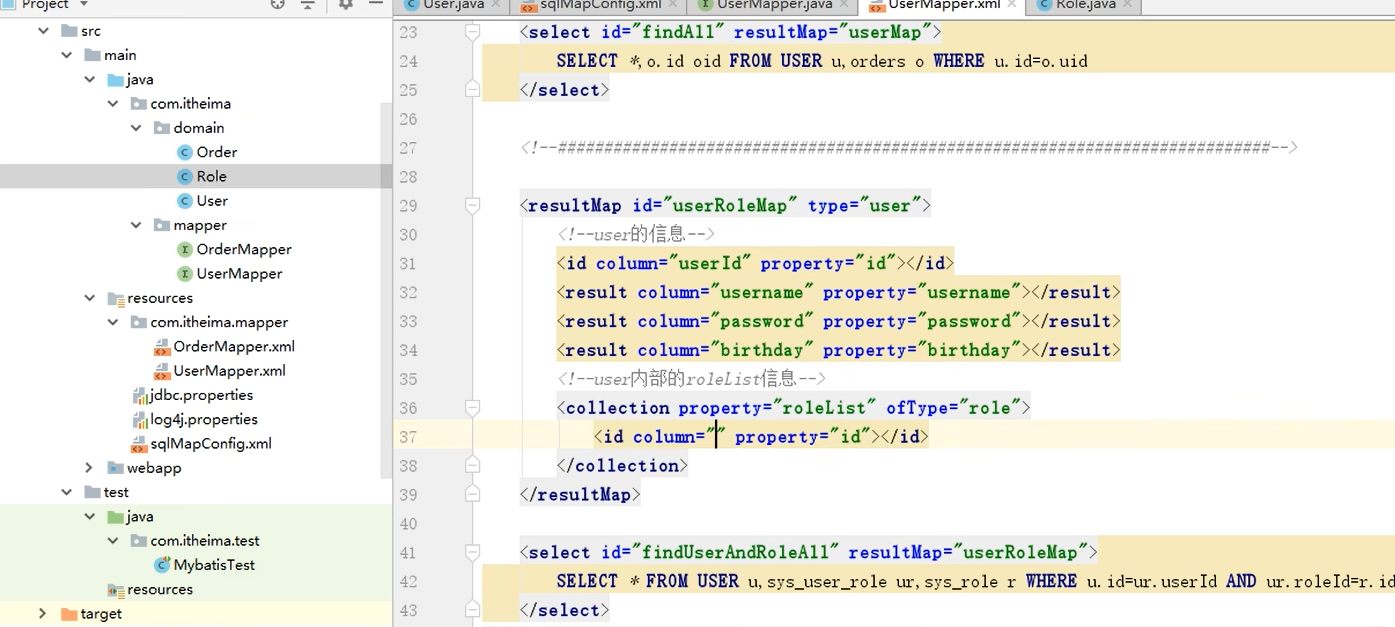
Task: Switch to the sqlMapConfig.xml tab
Action: point(598,5)
